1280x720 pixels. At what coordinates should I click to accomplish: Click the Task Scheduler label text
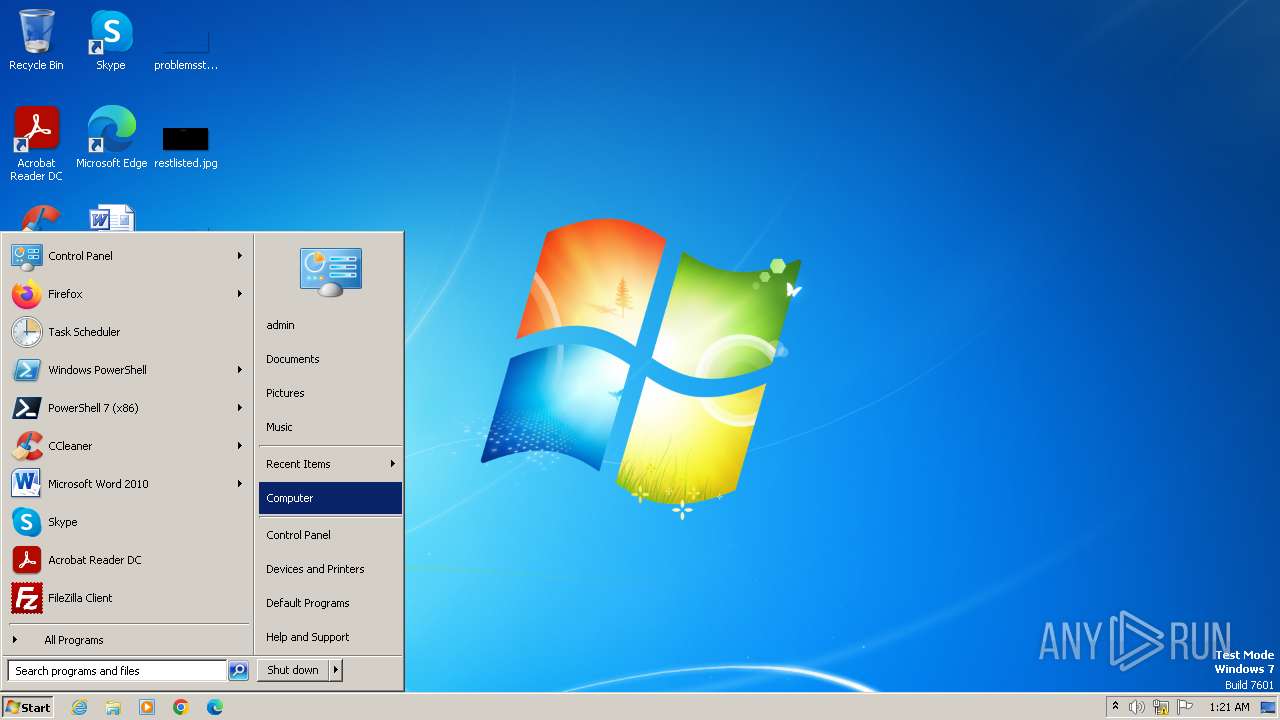(84, 332)
